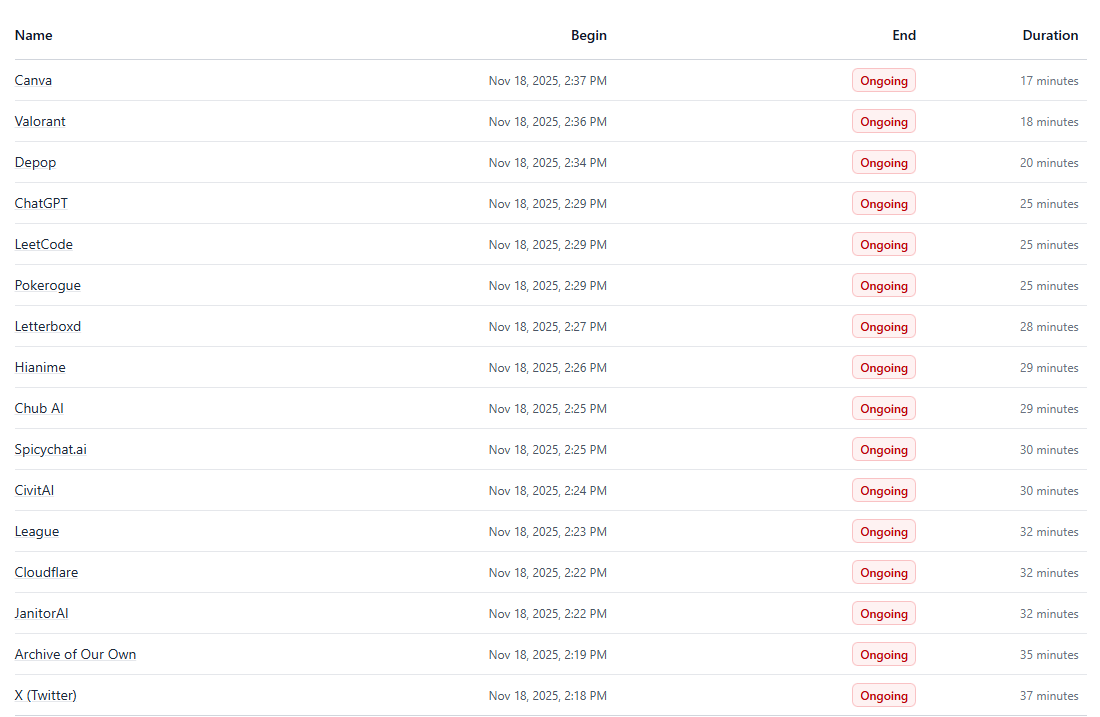Viewport: 1100px width, 717px height.
Task: Select Chub AI's 29 minutes duration
Action: pos(1049,408)
